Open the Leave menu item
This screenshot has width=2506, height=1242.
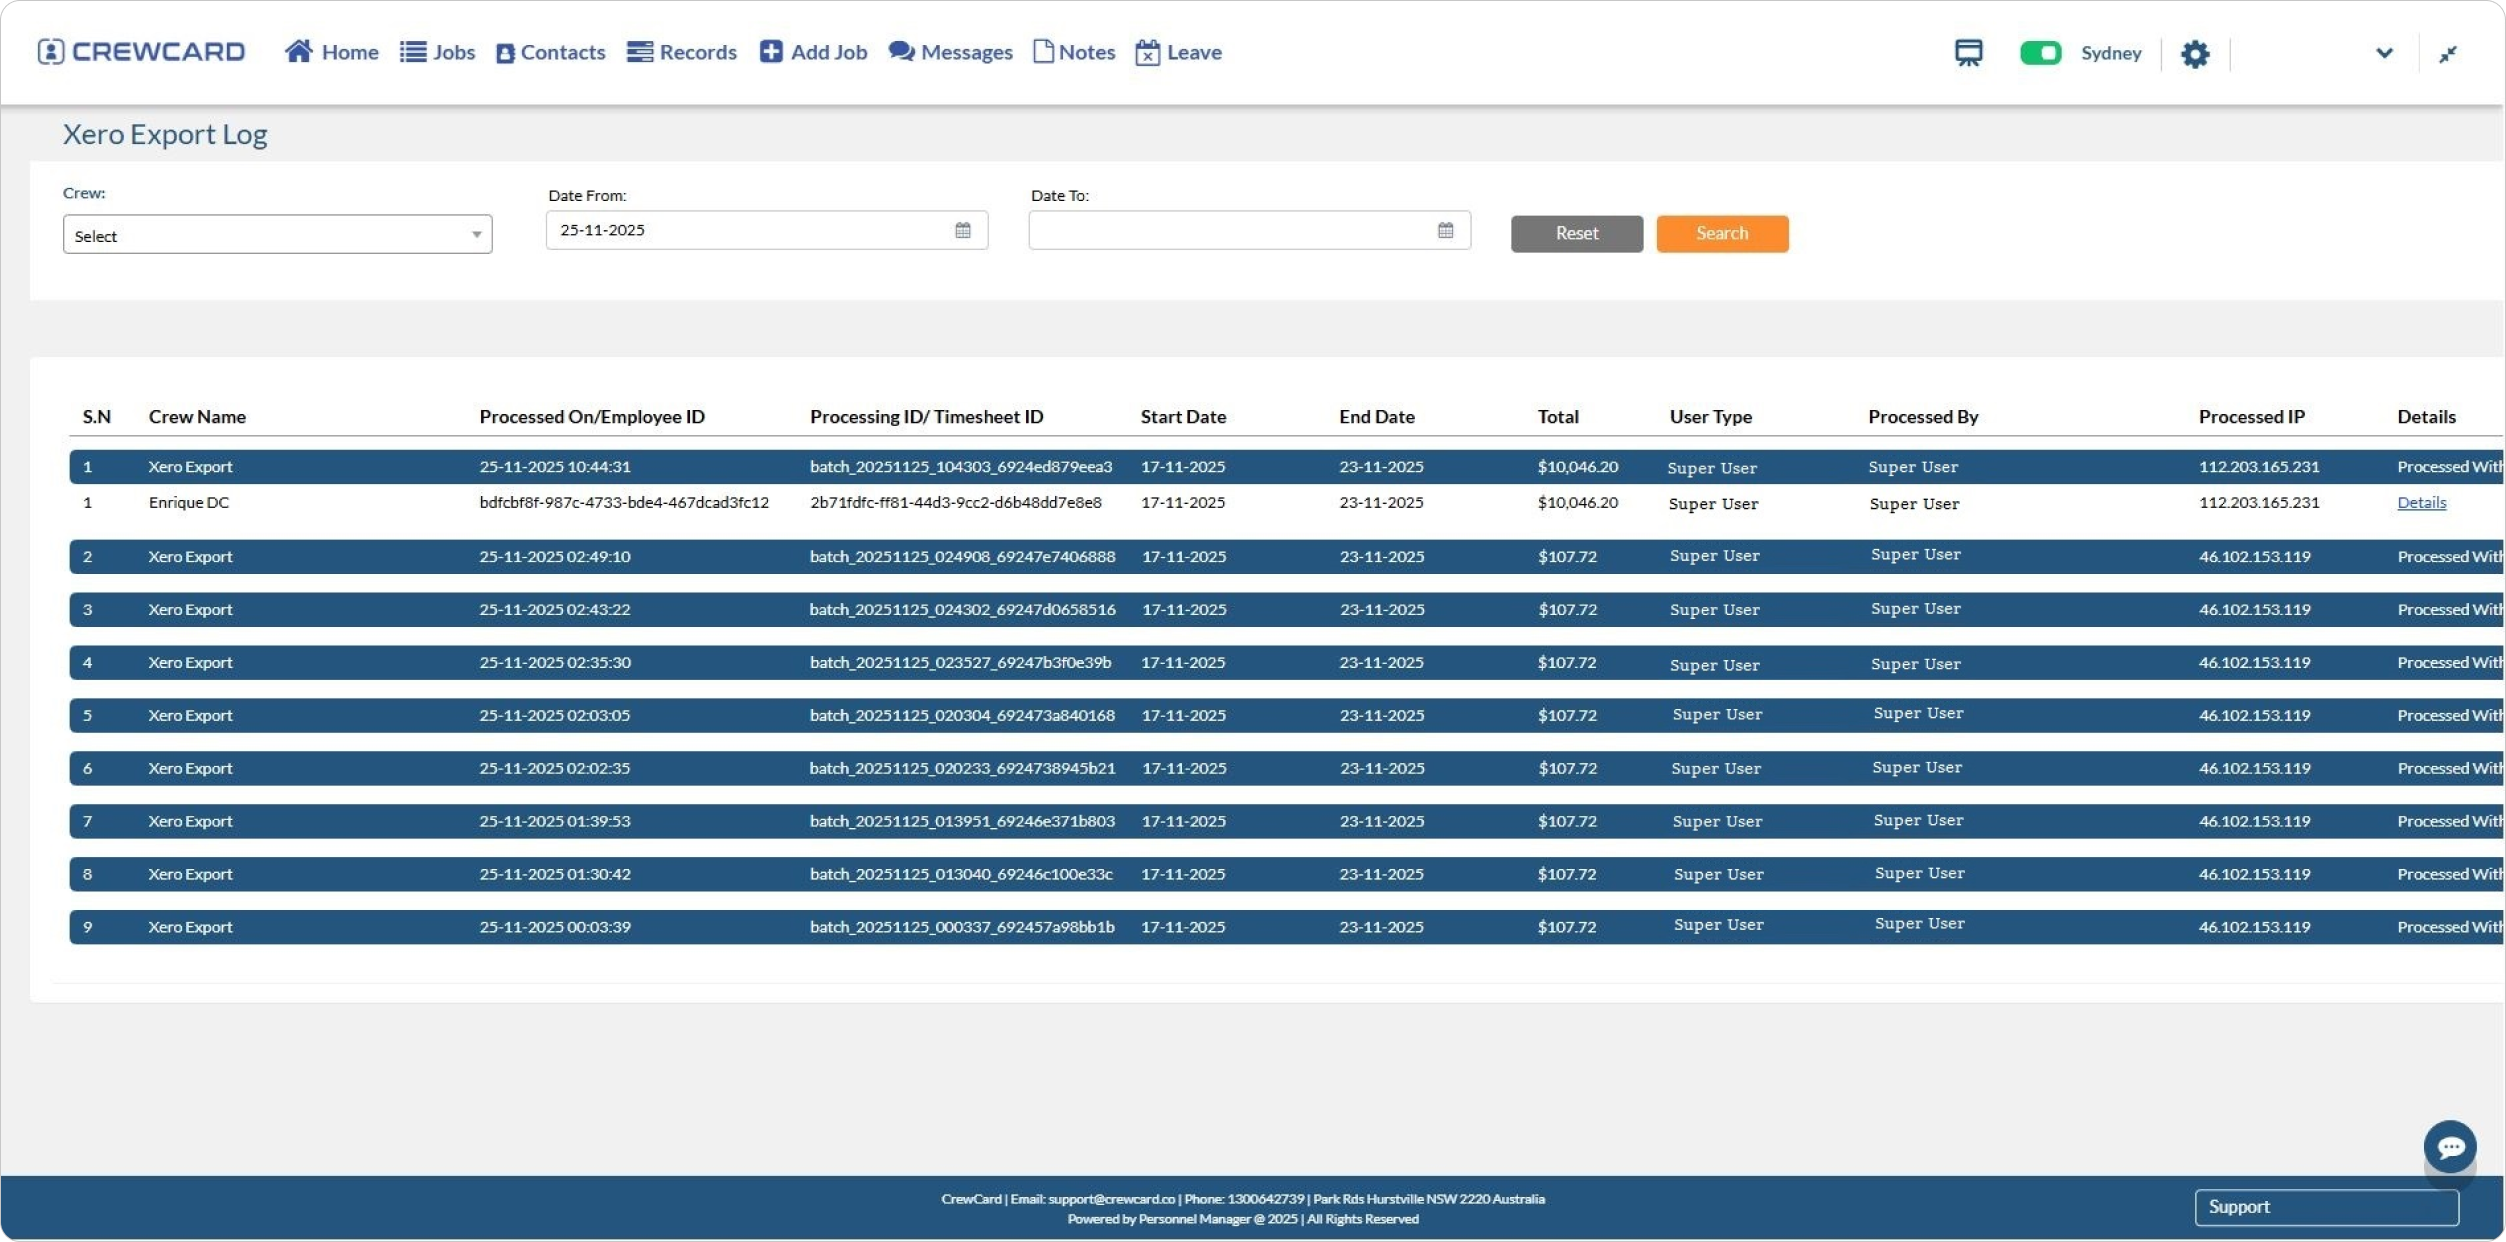click(x=1178, y=52)
